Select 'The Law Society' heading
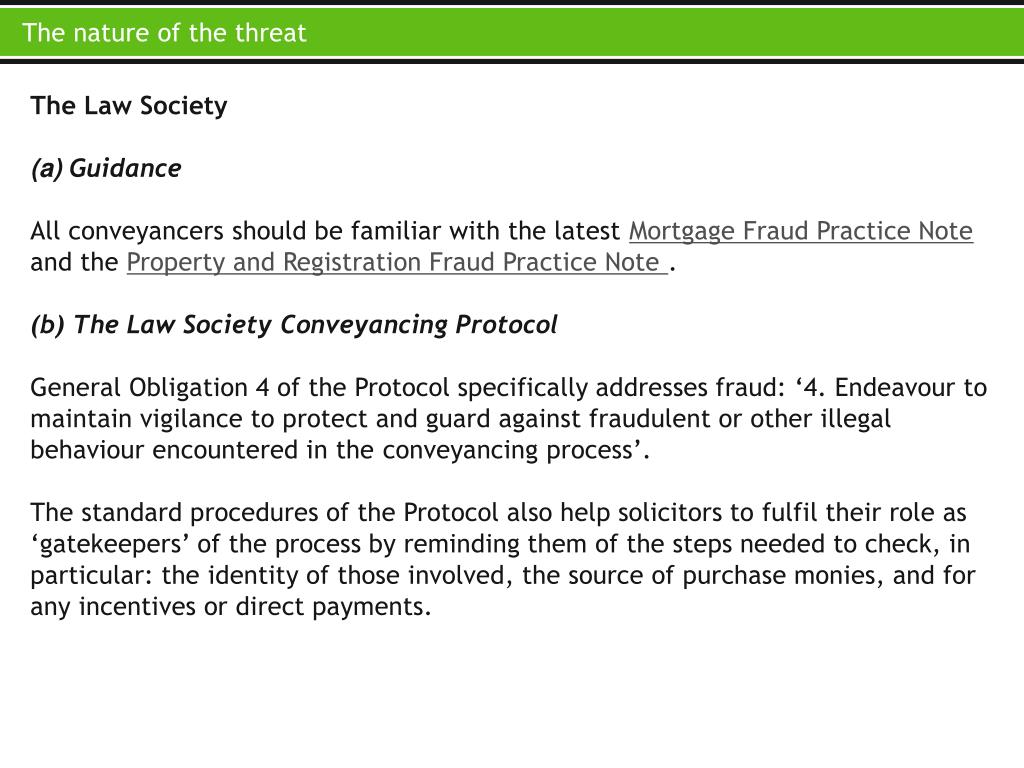 point(129,106)
